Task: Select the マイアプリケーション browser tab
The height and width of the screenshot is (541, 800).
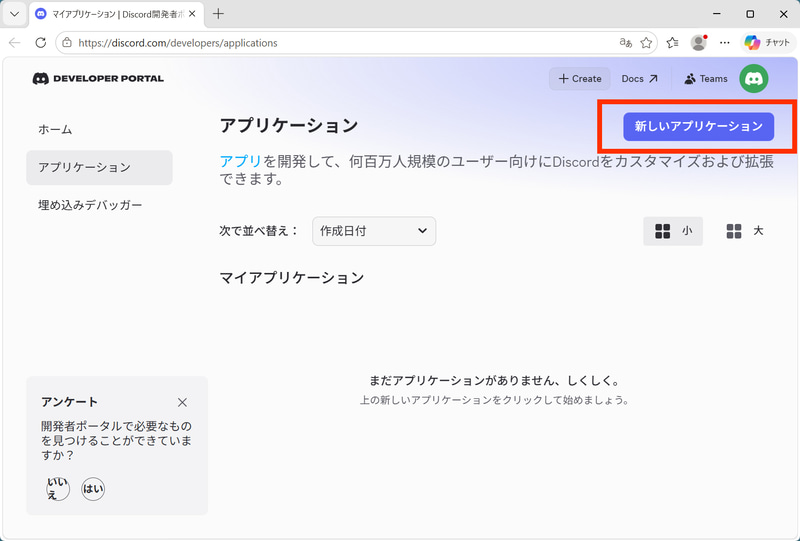Action: tap(117, 14)
